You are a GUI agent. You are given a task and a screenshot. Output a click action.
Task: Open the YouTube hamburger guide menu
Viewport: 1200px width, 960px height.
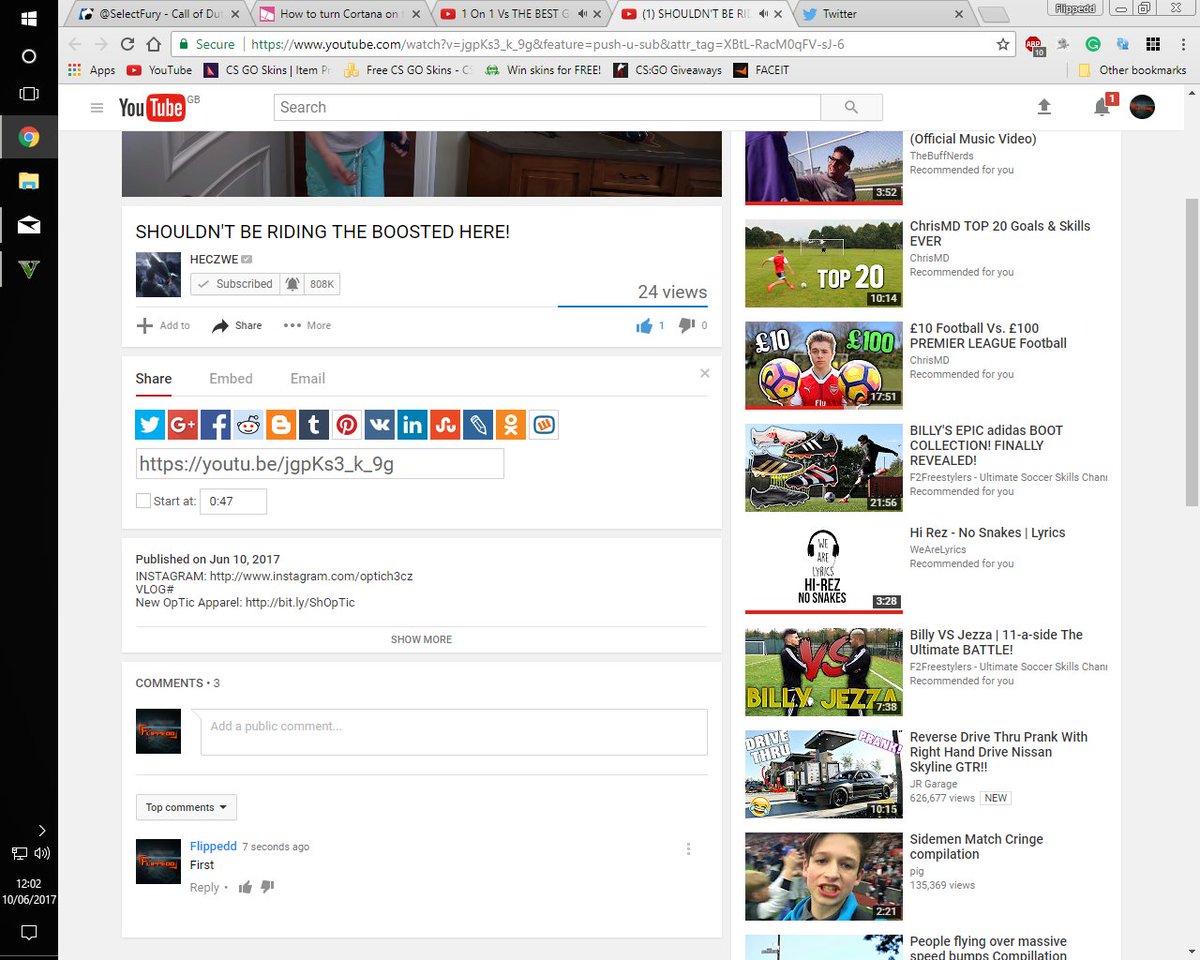[97, 108]
